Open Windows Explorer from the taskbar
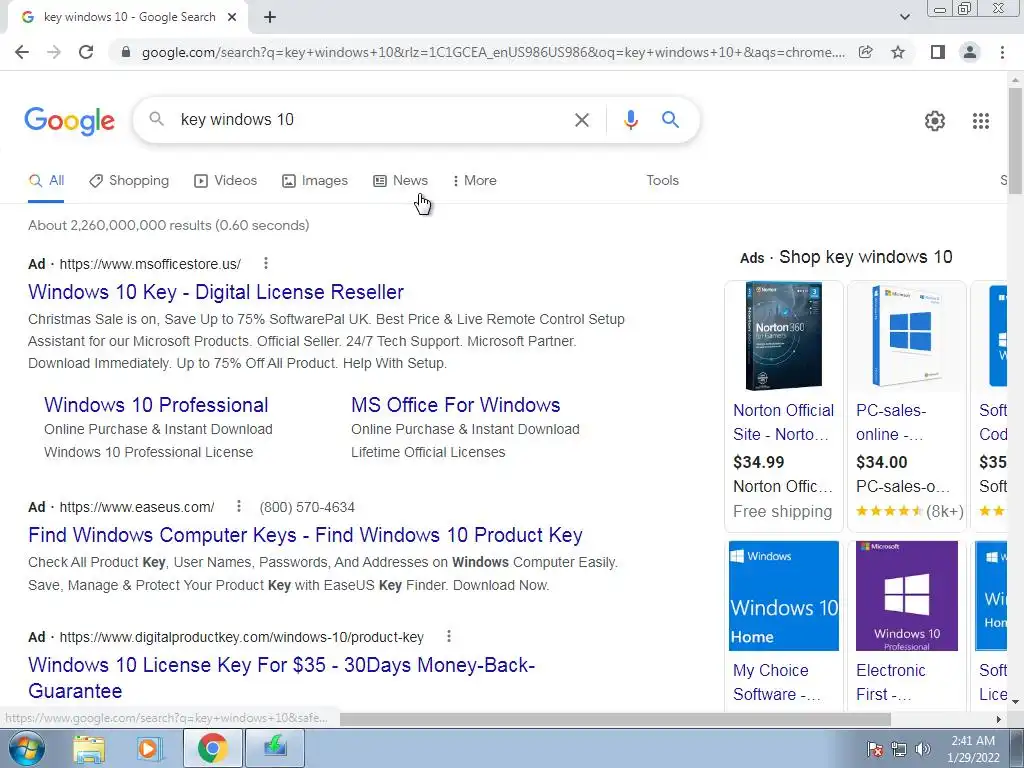 [x=89, y=748]
